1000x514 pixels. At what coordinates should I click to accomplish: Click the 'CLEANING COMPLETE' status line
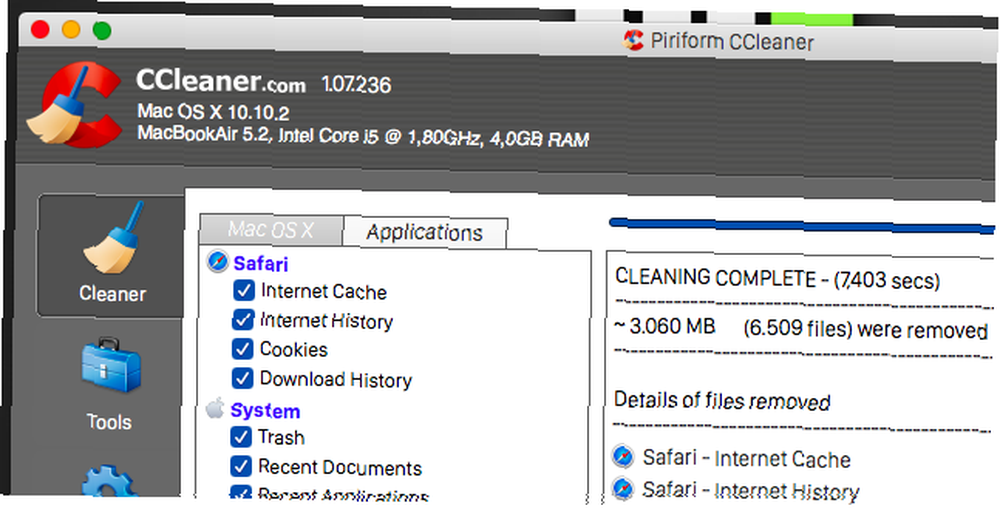pos(777,279)
